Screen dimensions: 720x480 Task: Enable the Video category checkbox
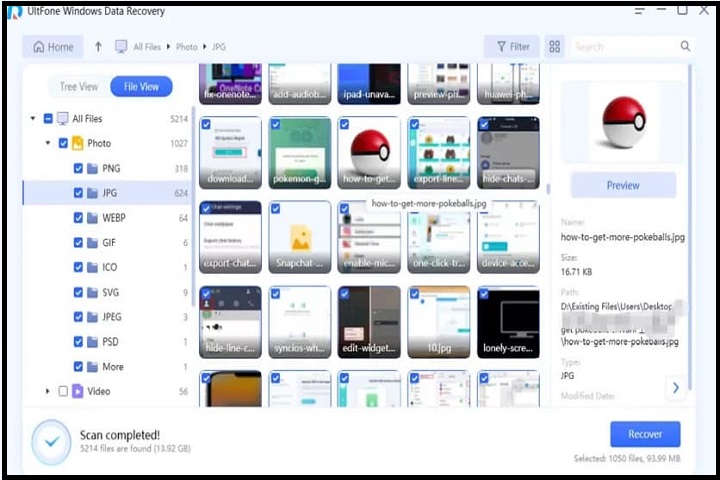click(x=63, y=391)
